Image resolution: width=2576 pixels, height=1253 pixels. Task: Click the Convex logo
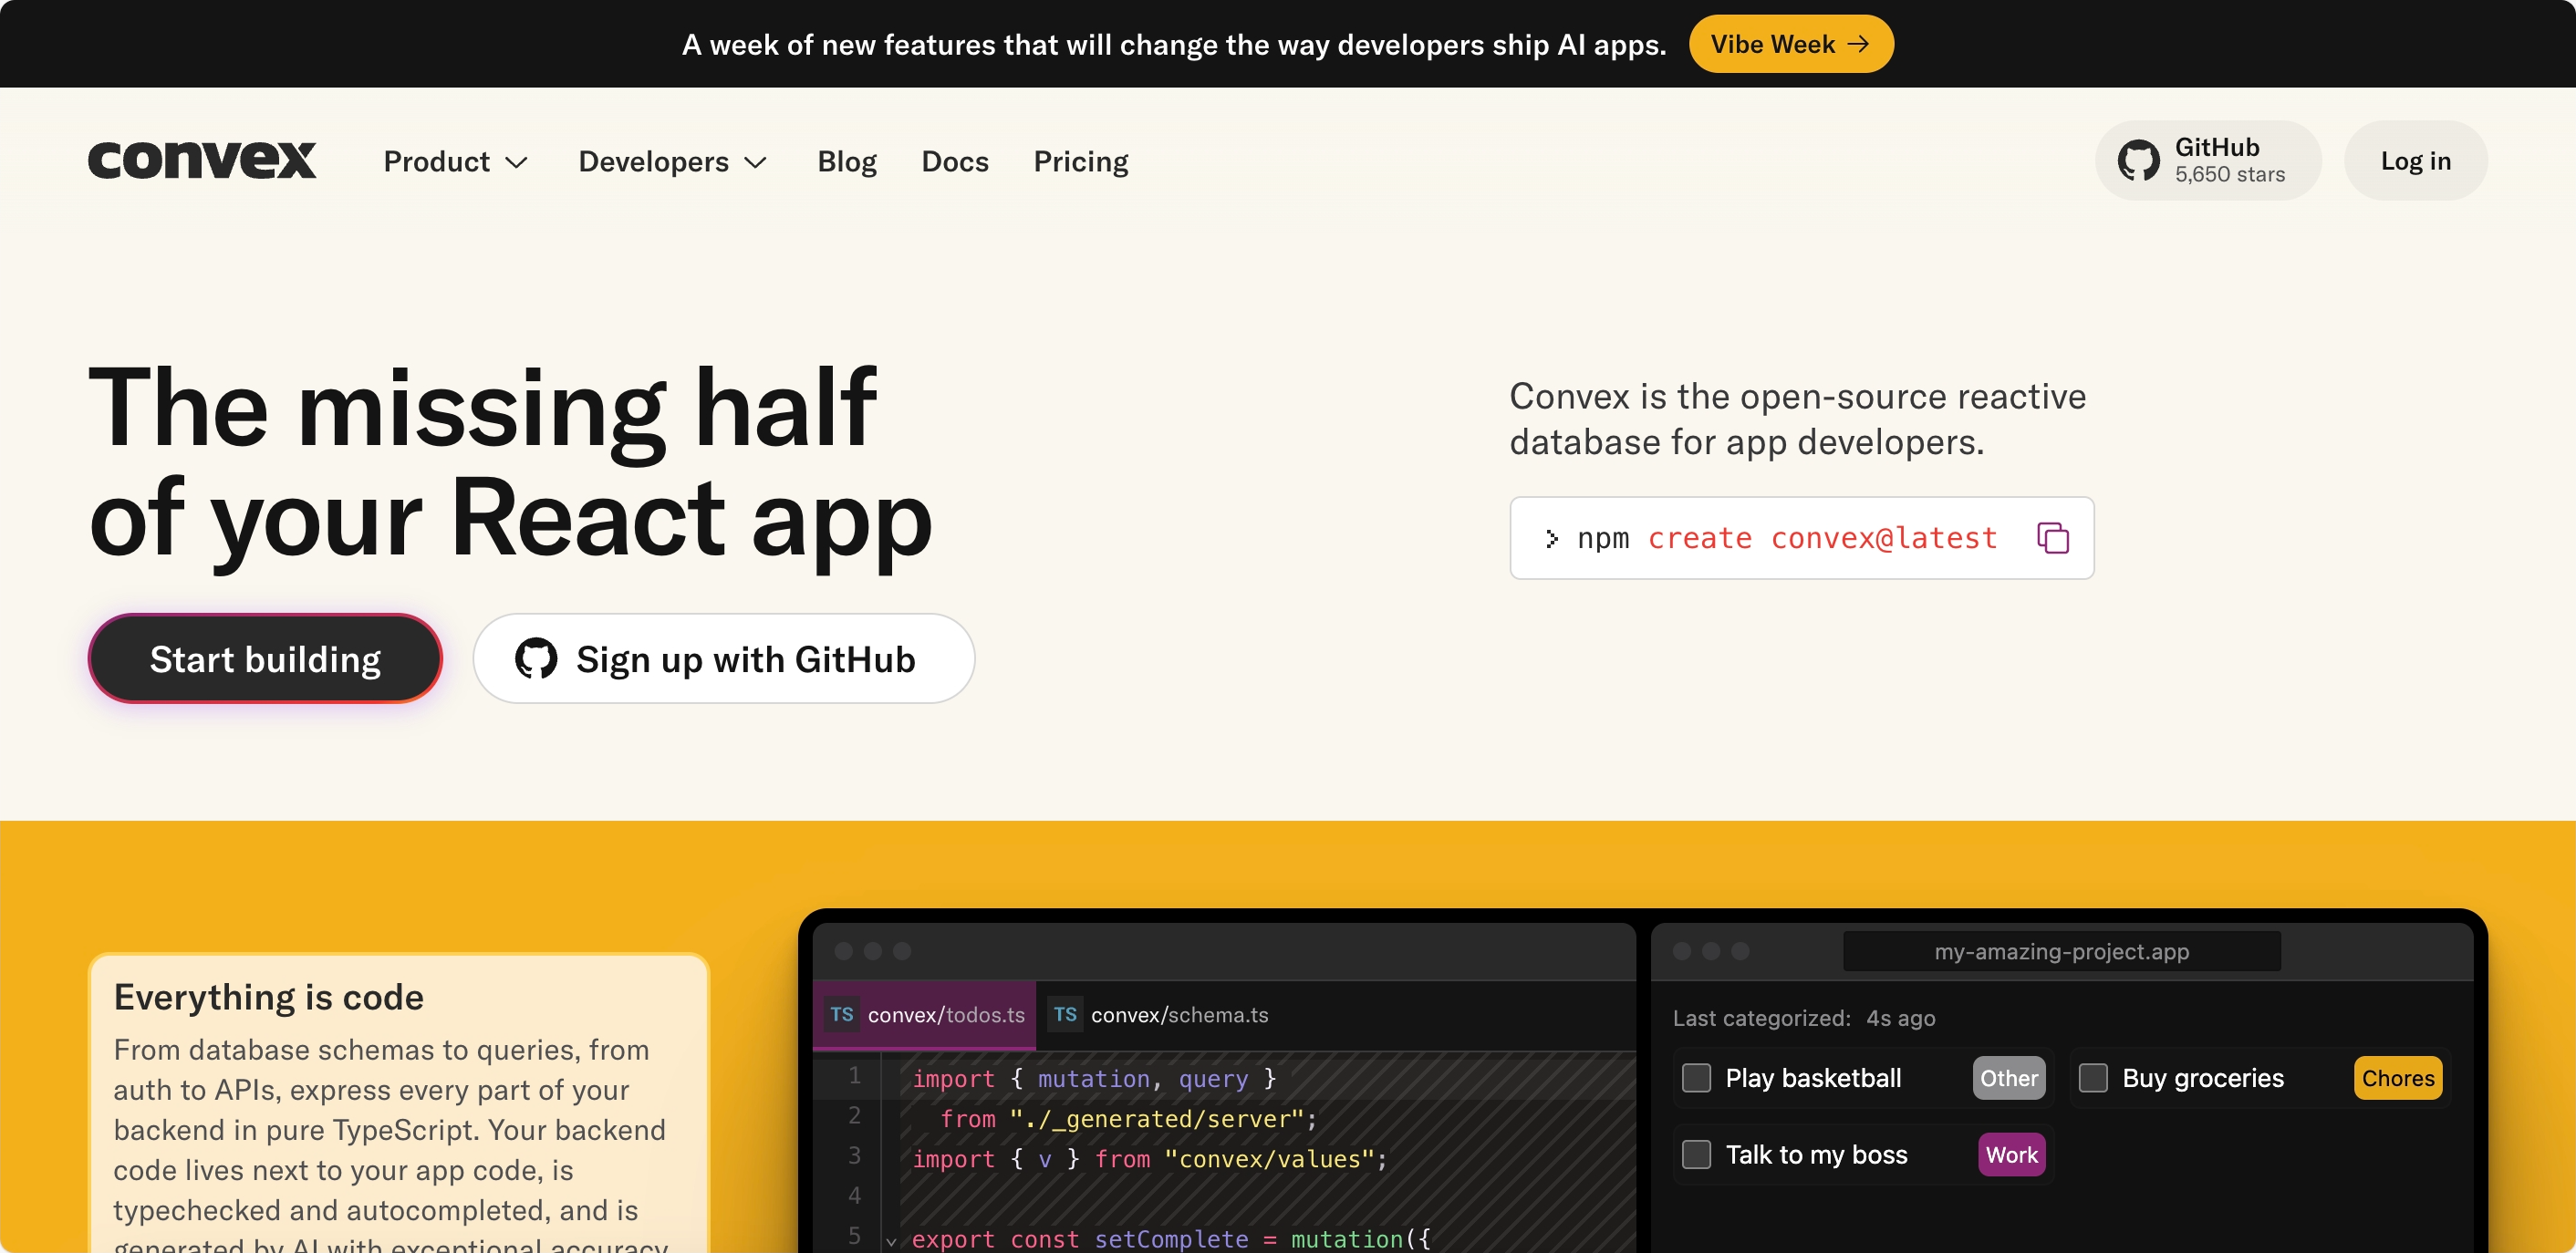[202, 160]
